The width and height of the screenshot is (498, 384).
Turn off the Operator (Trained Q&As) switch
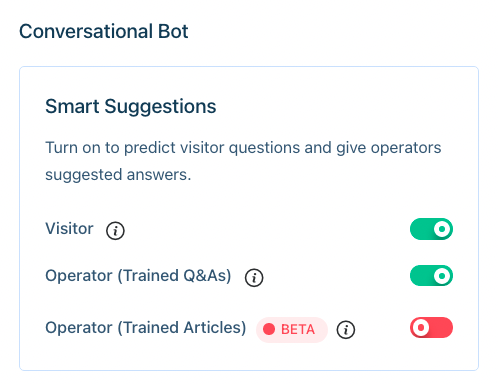coord(431,276)
